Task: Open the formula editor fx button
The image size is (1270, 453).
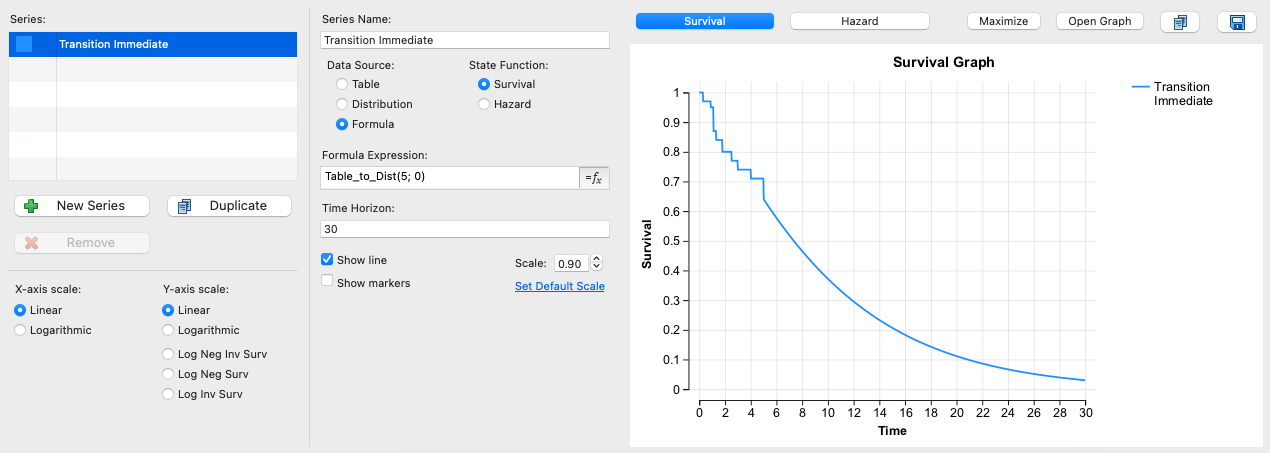Action: coord(594,177)
